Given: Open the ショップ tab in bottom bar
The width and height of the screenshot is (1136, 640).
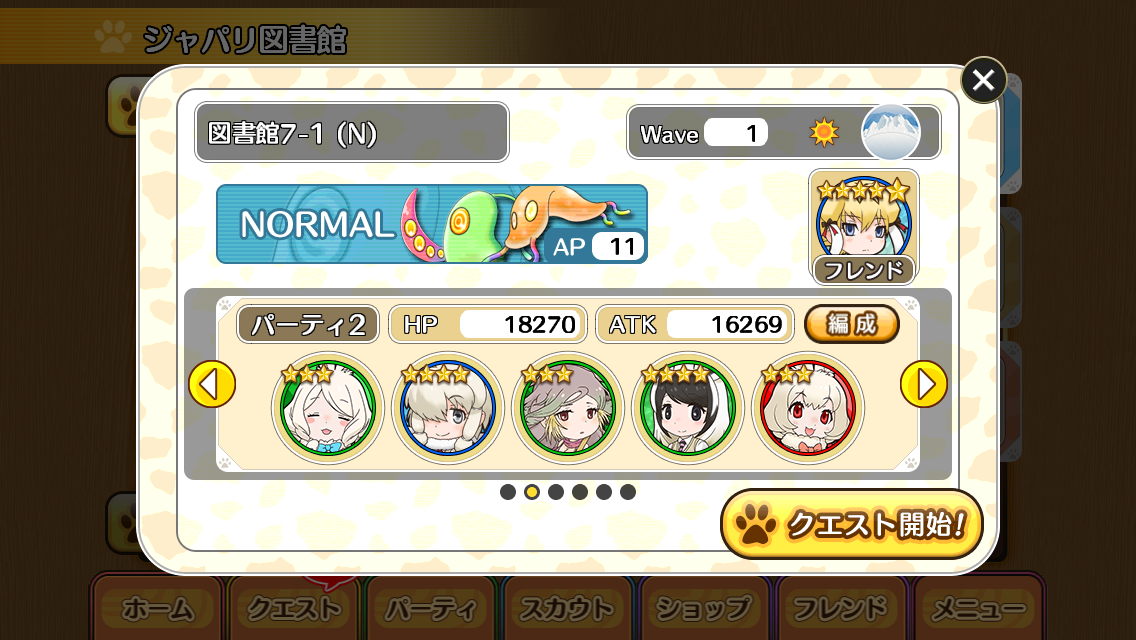Looking at the screenshot, I should pos(704,608).
